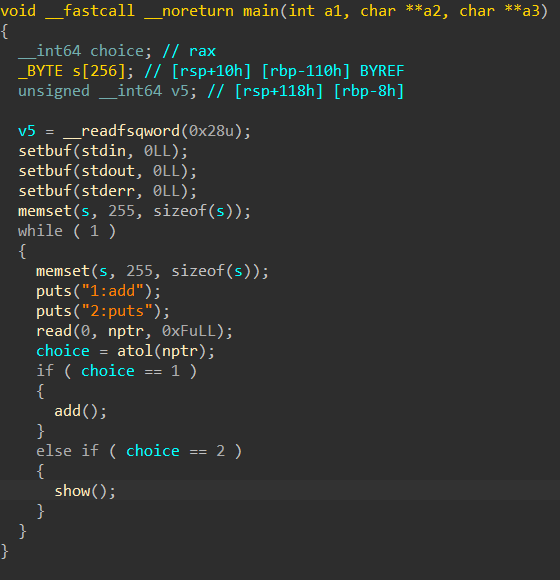Screen dimensions: 560x580
Task: Click the while keyword
Action: (40, 231)
